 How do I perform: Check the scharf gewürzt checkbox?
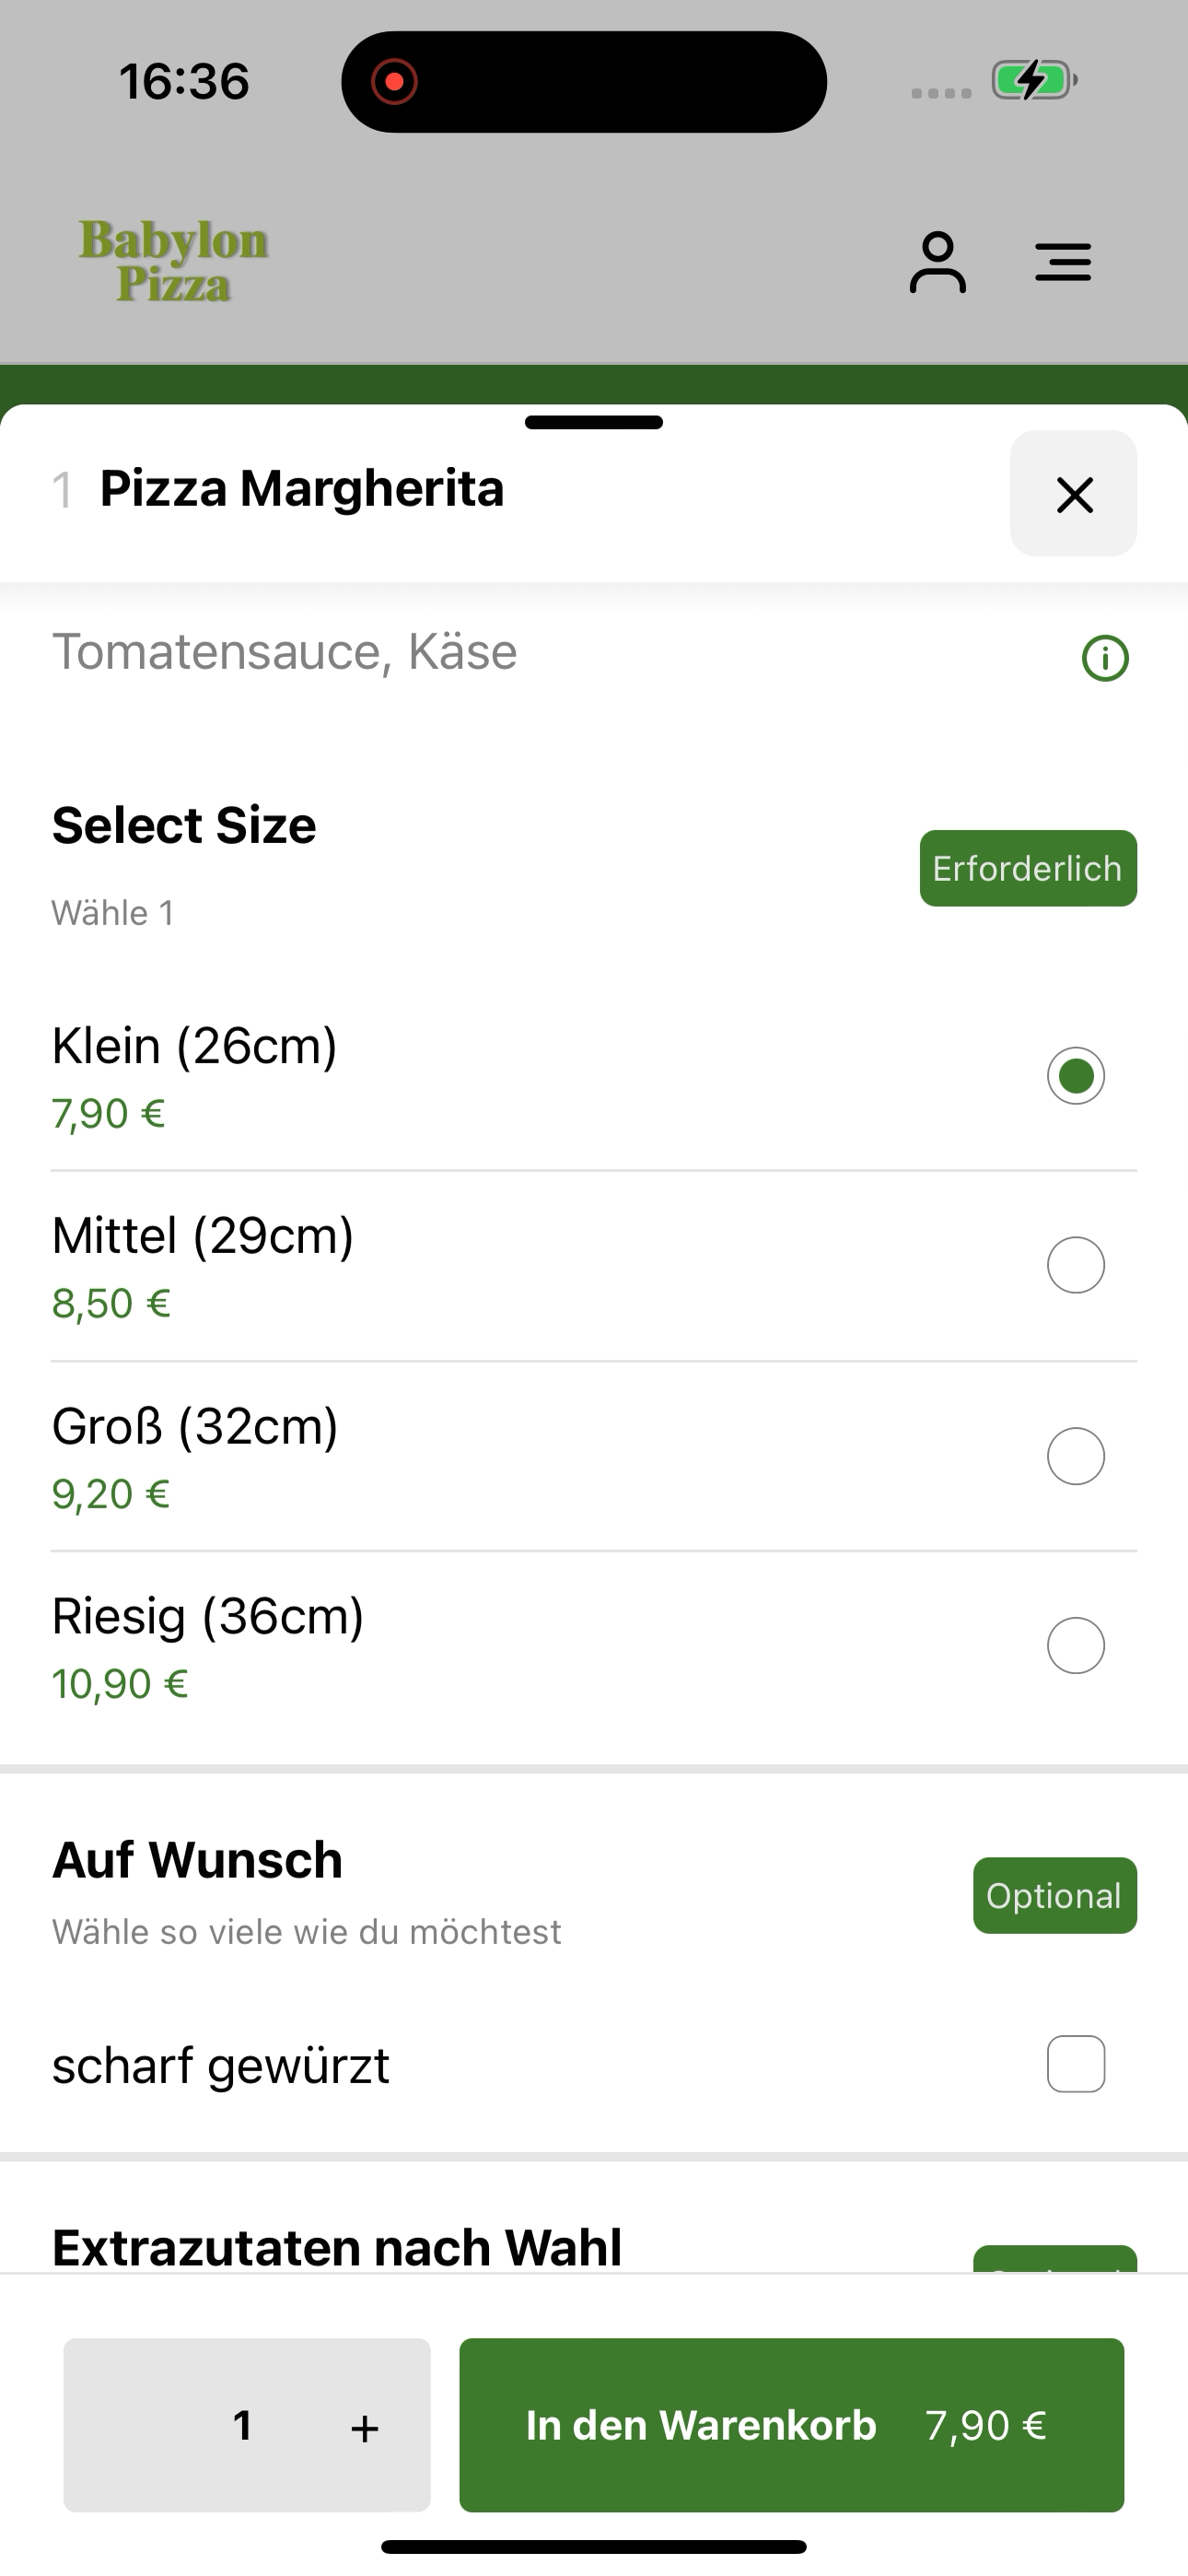1076,2064
